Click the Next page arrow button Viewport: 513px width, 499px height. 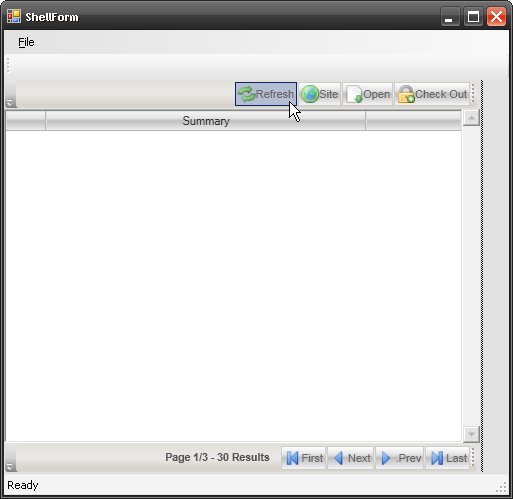pos(351,458)
